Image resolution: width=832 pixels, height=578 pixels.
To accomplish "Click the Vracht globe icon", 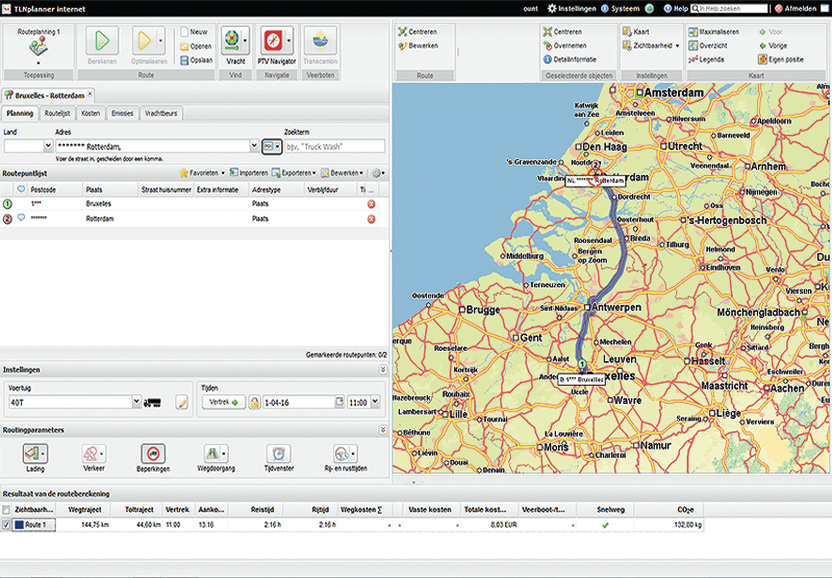I will click(232, 42).
